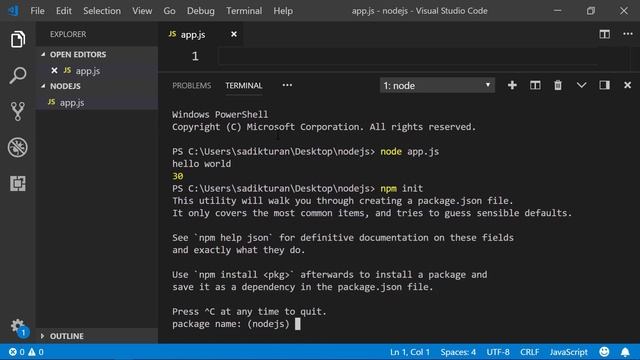Move the panel position icon
The width and height of the screenshot is (640, 360).
(x=604, y=85)
